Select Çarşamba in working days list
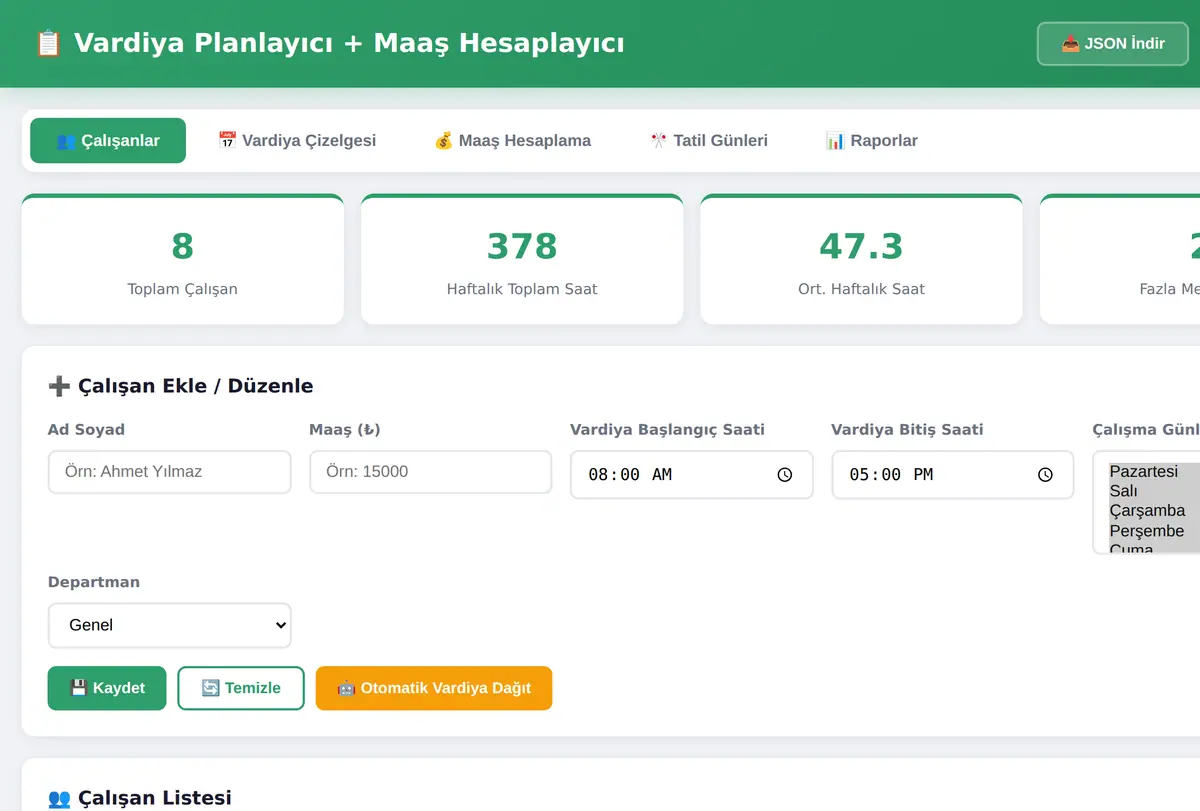This screenshot has height=811, width=1200. click(x=1154, y=511)
